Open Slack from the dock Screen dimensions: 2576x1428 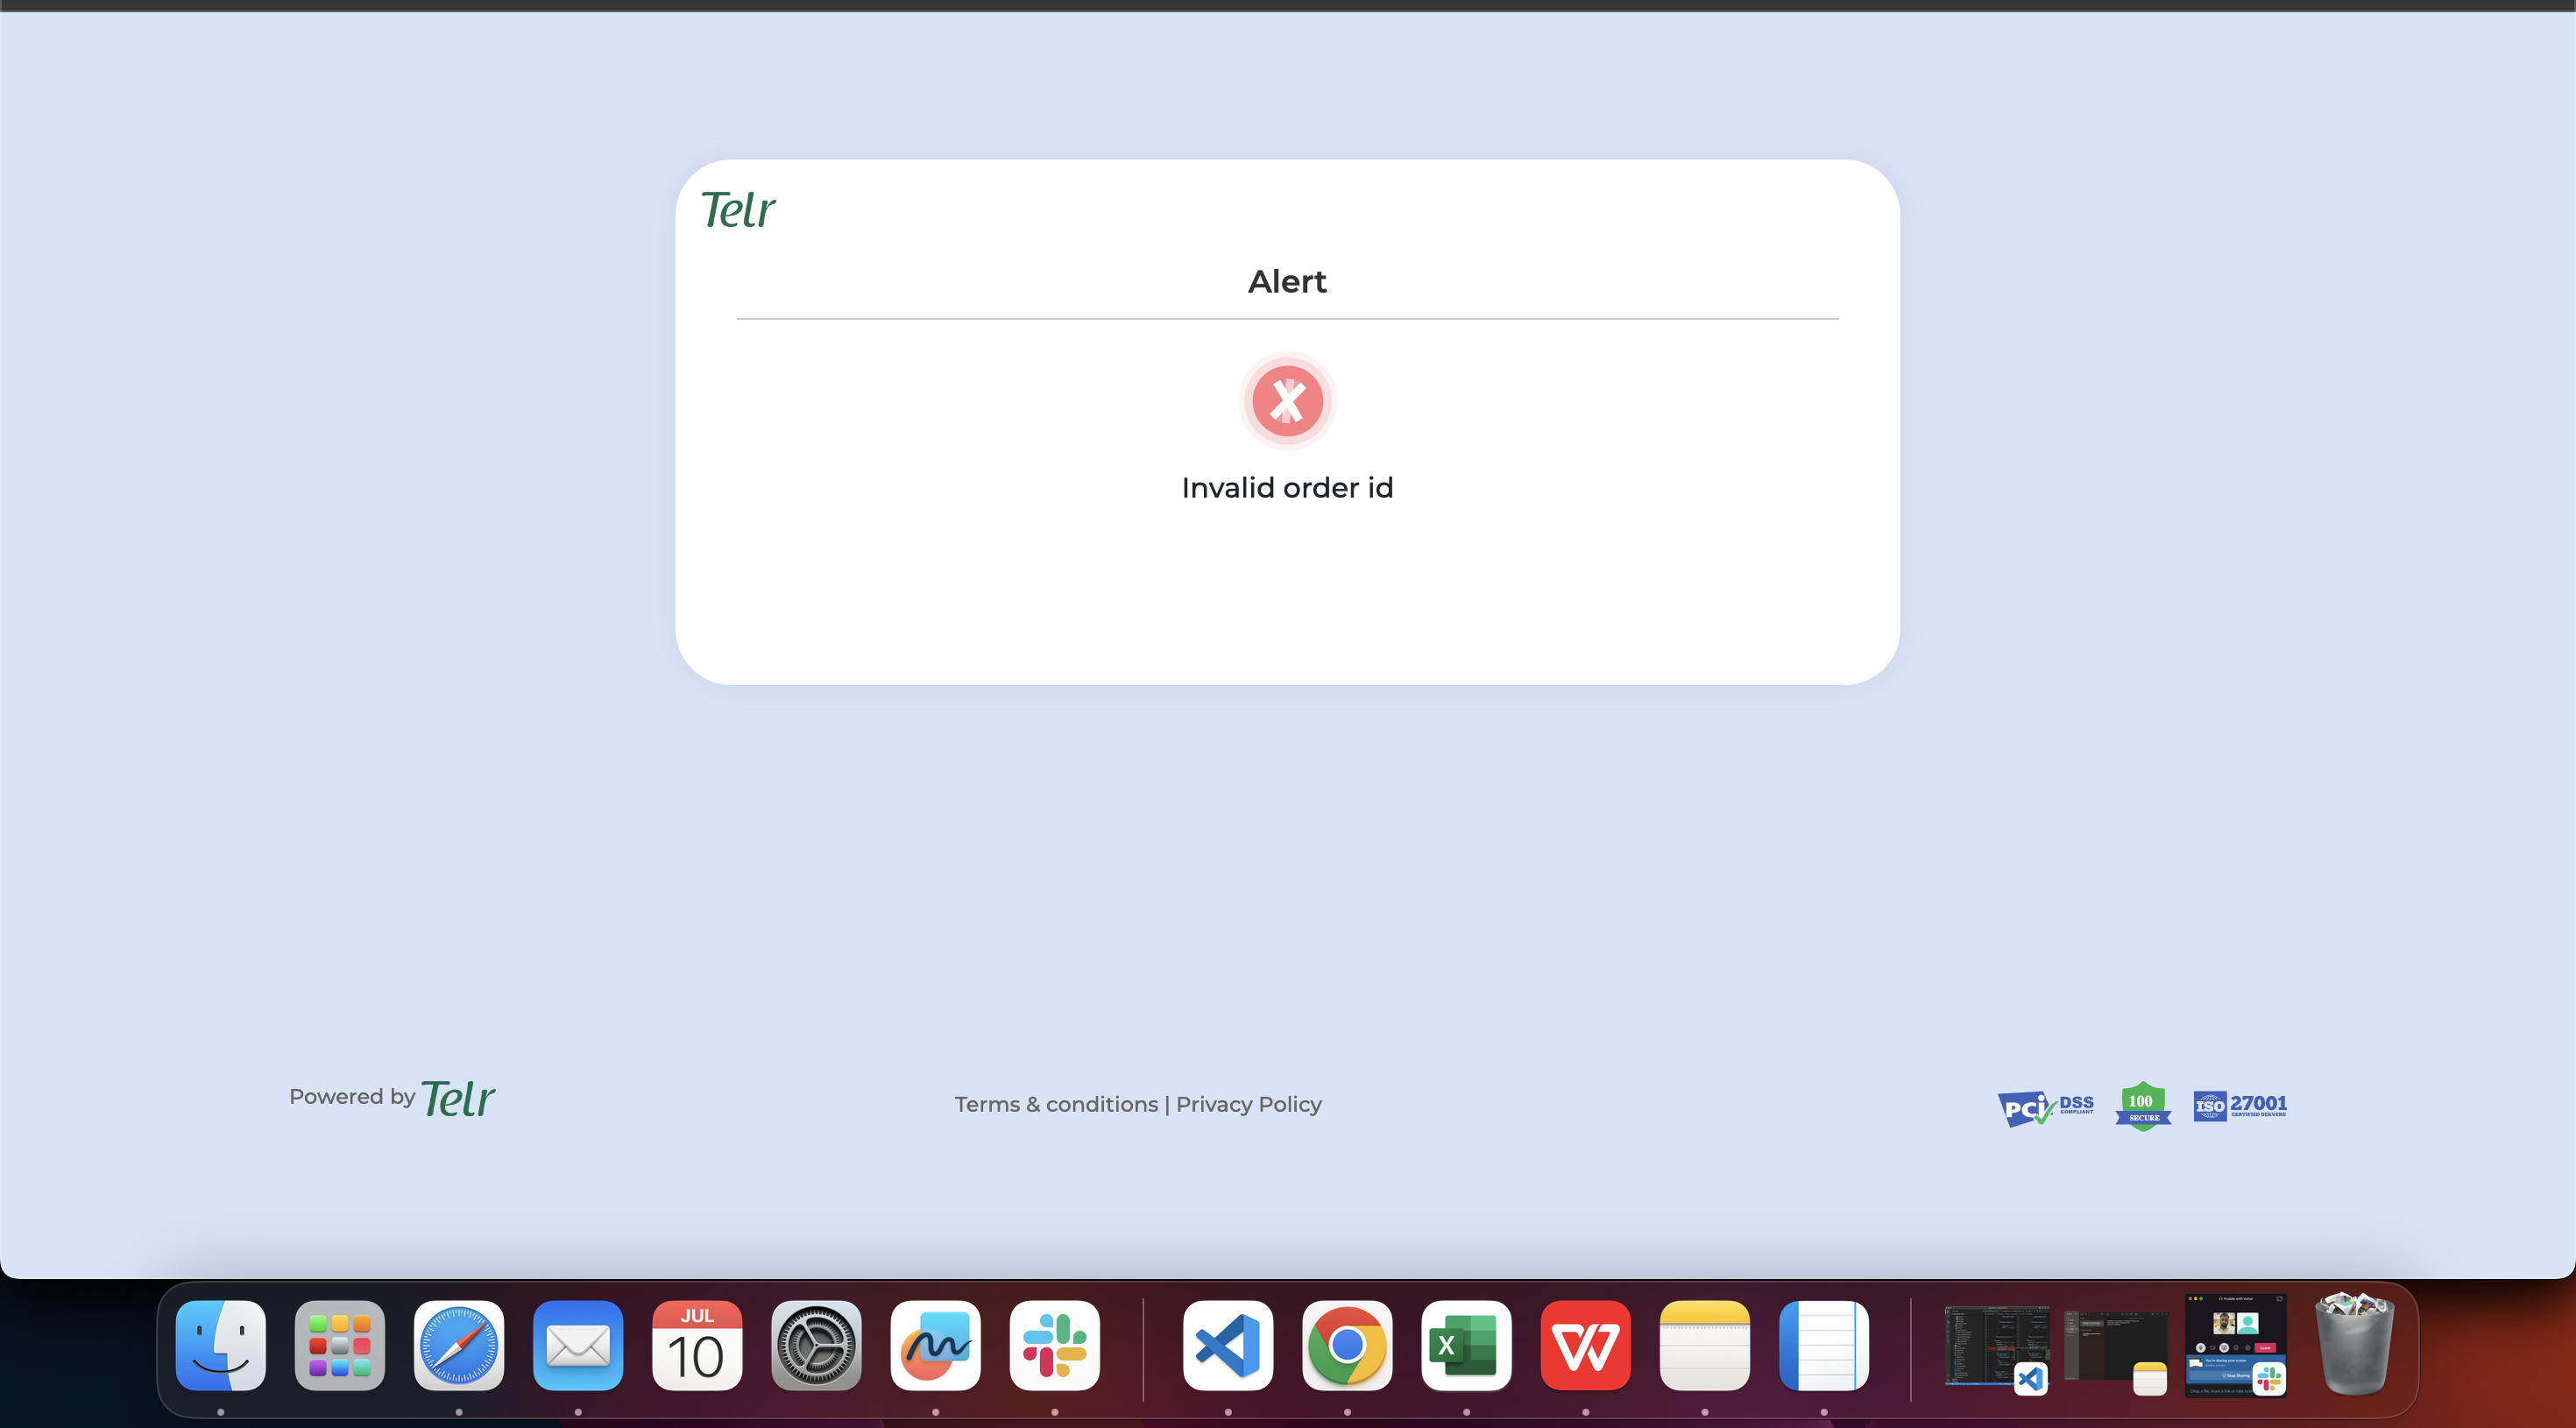pyautogui.click(x=1055, y=1345)
